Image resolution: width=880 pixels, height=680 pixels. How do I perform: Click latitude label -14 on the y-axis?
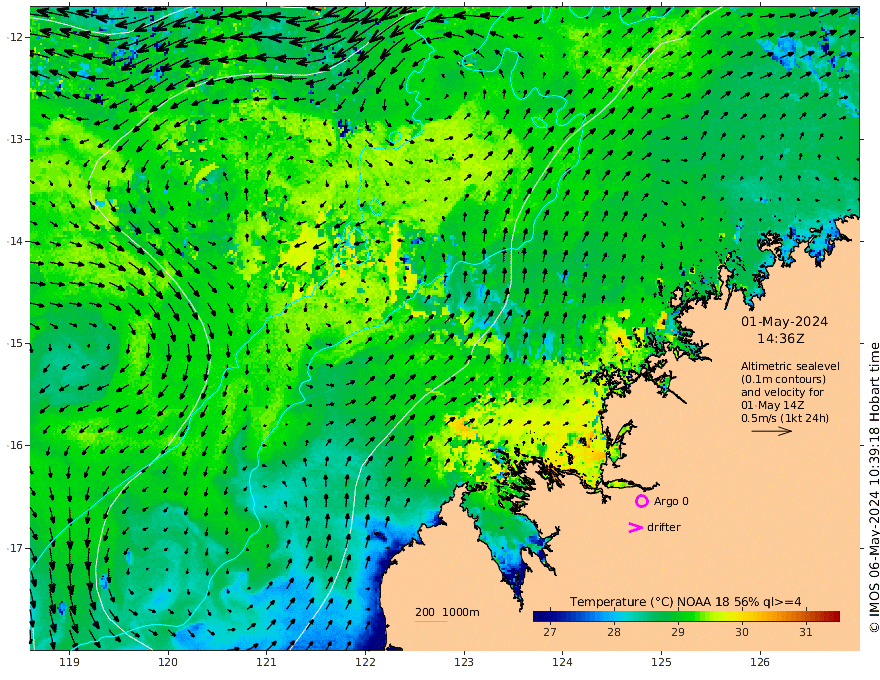14,241
